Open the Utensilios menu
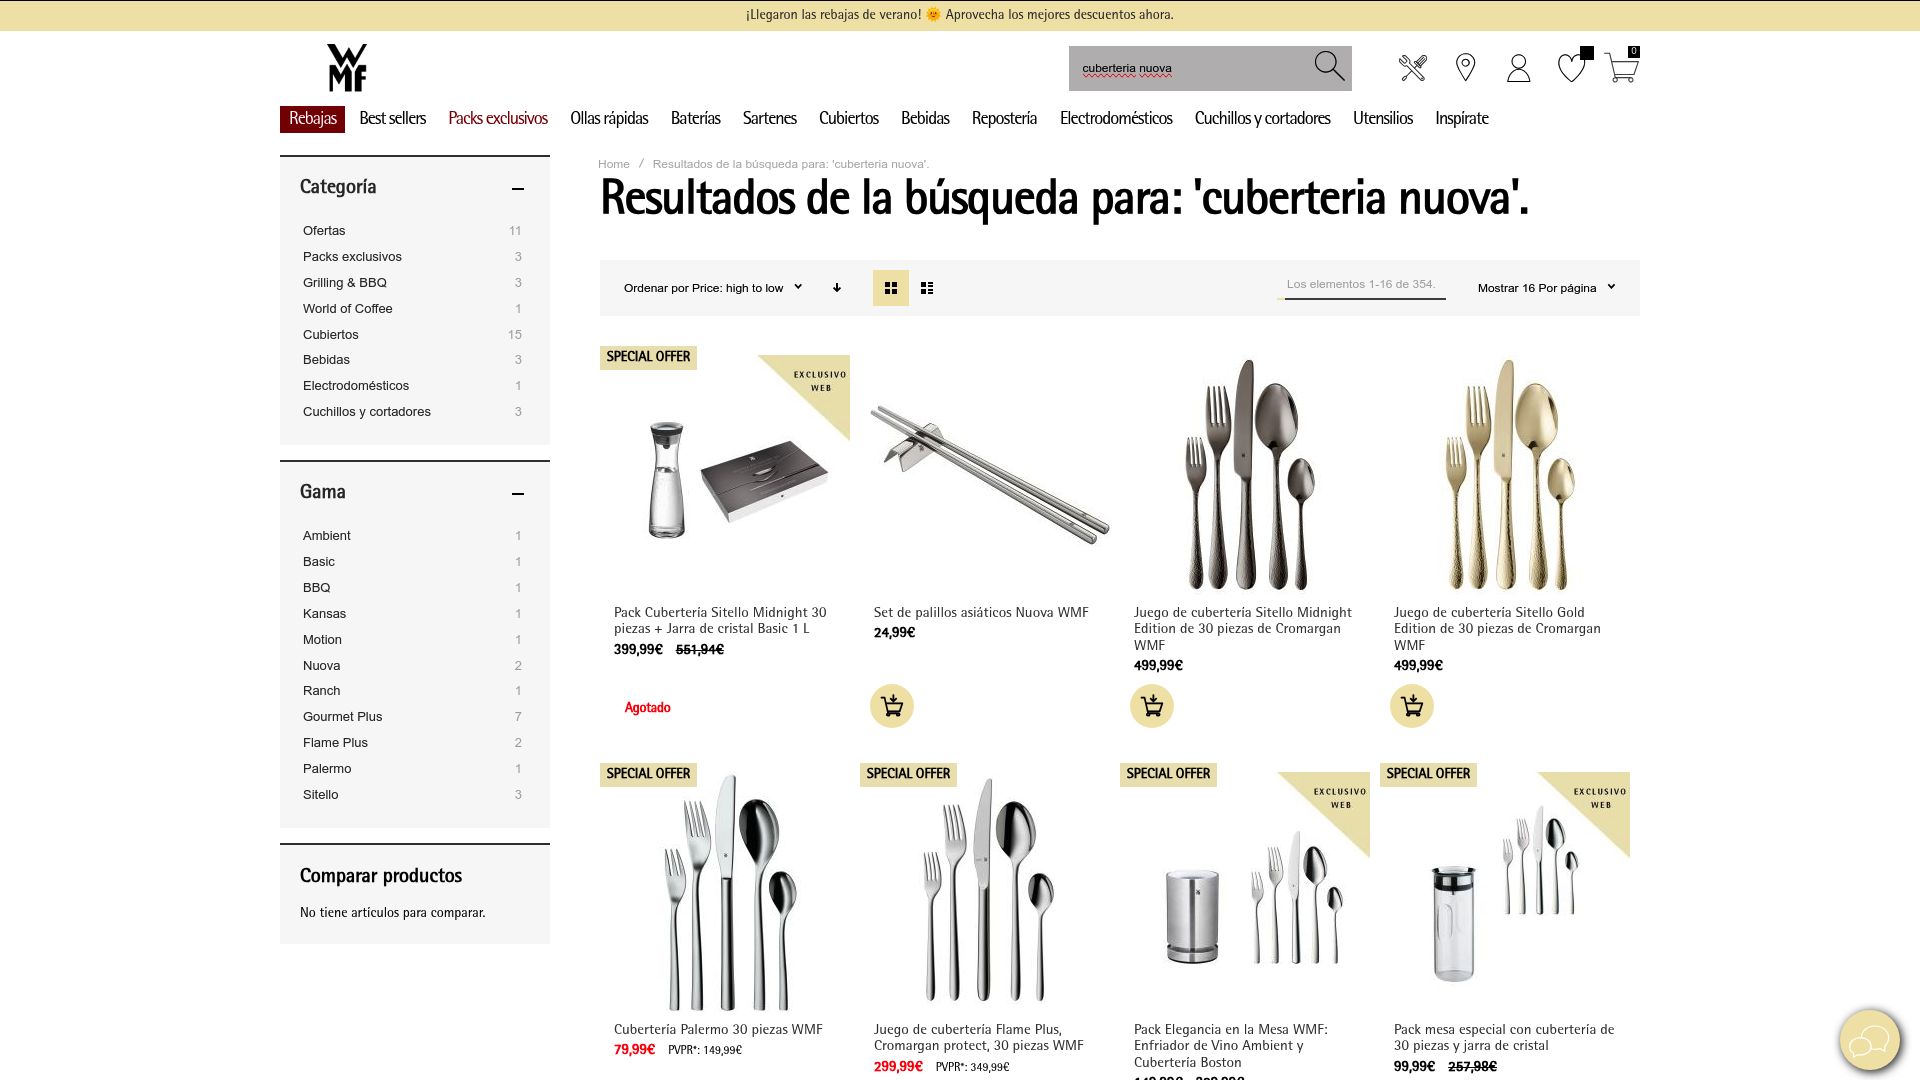Screen dimensions: 1920x1080 click(1383, 118)
